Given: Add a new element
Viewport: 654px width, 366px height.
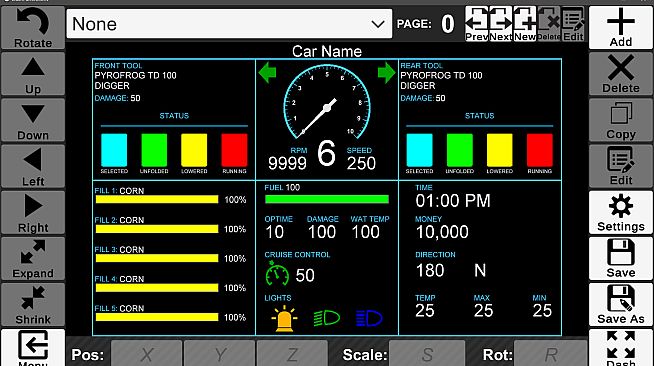Looking at the screenshot, I should point(621,28).
